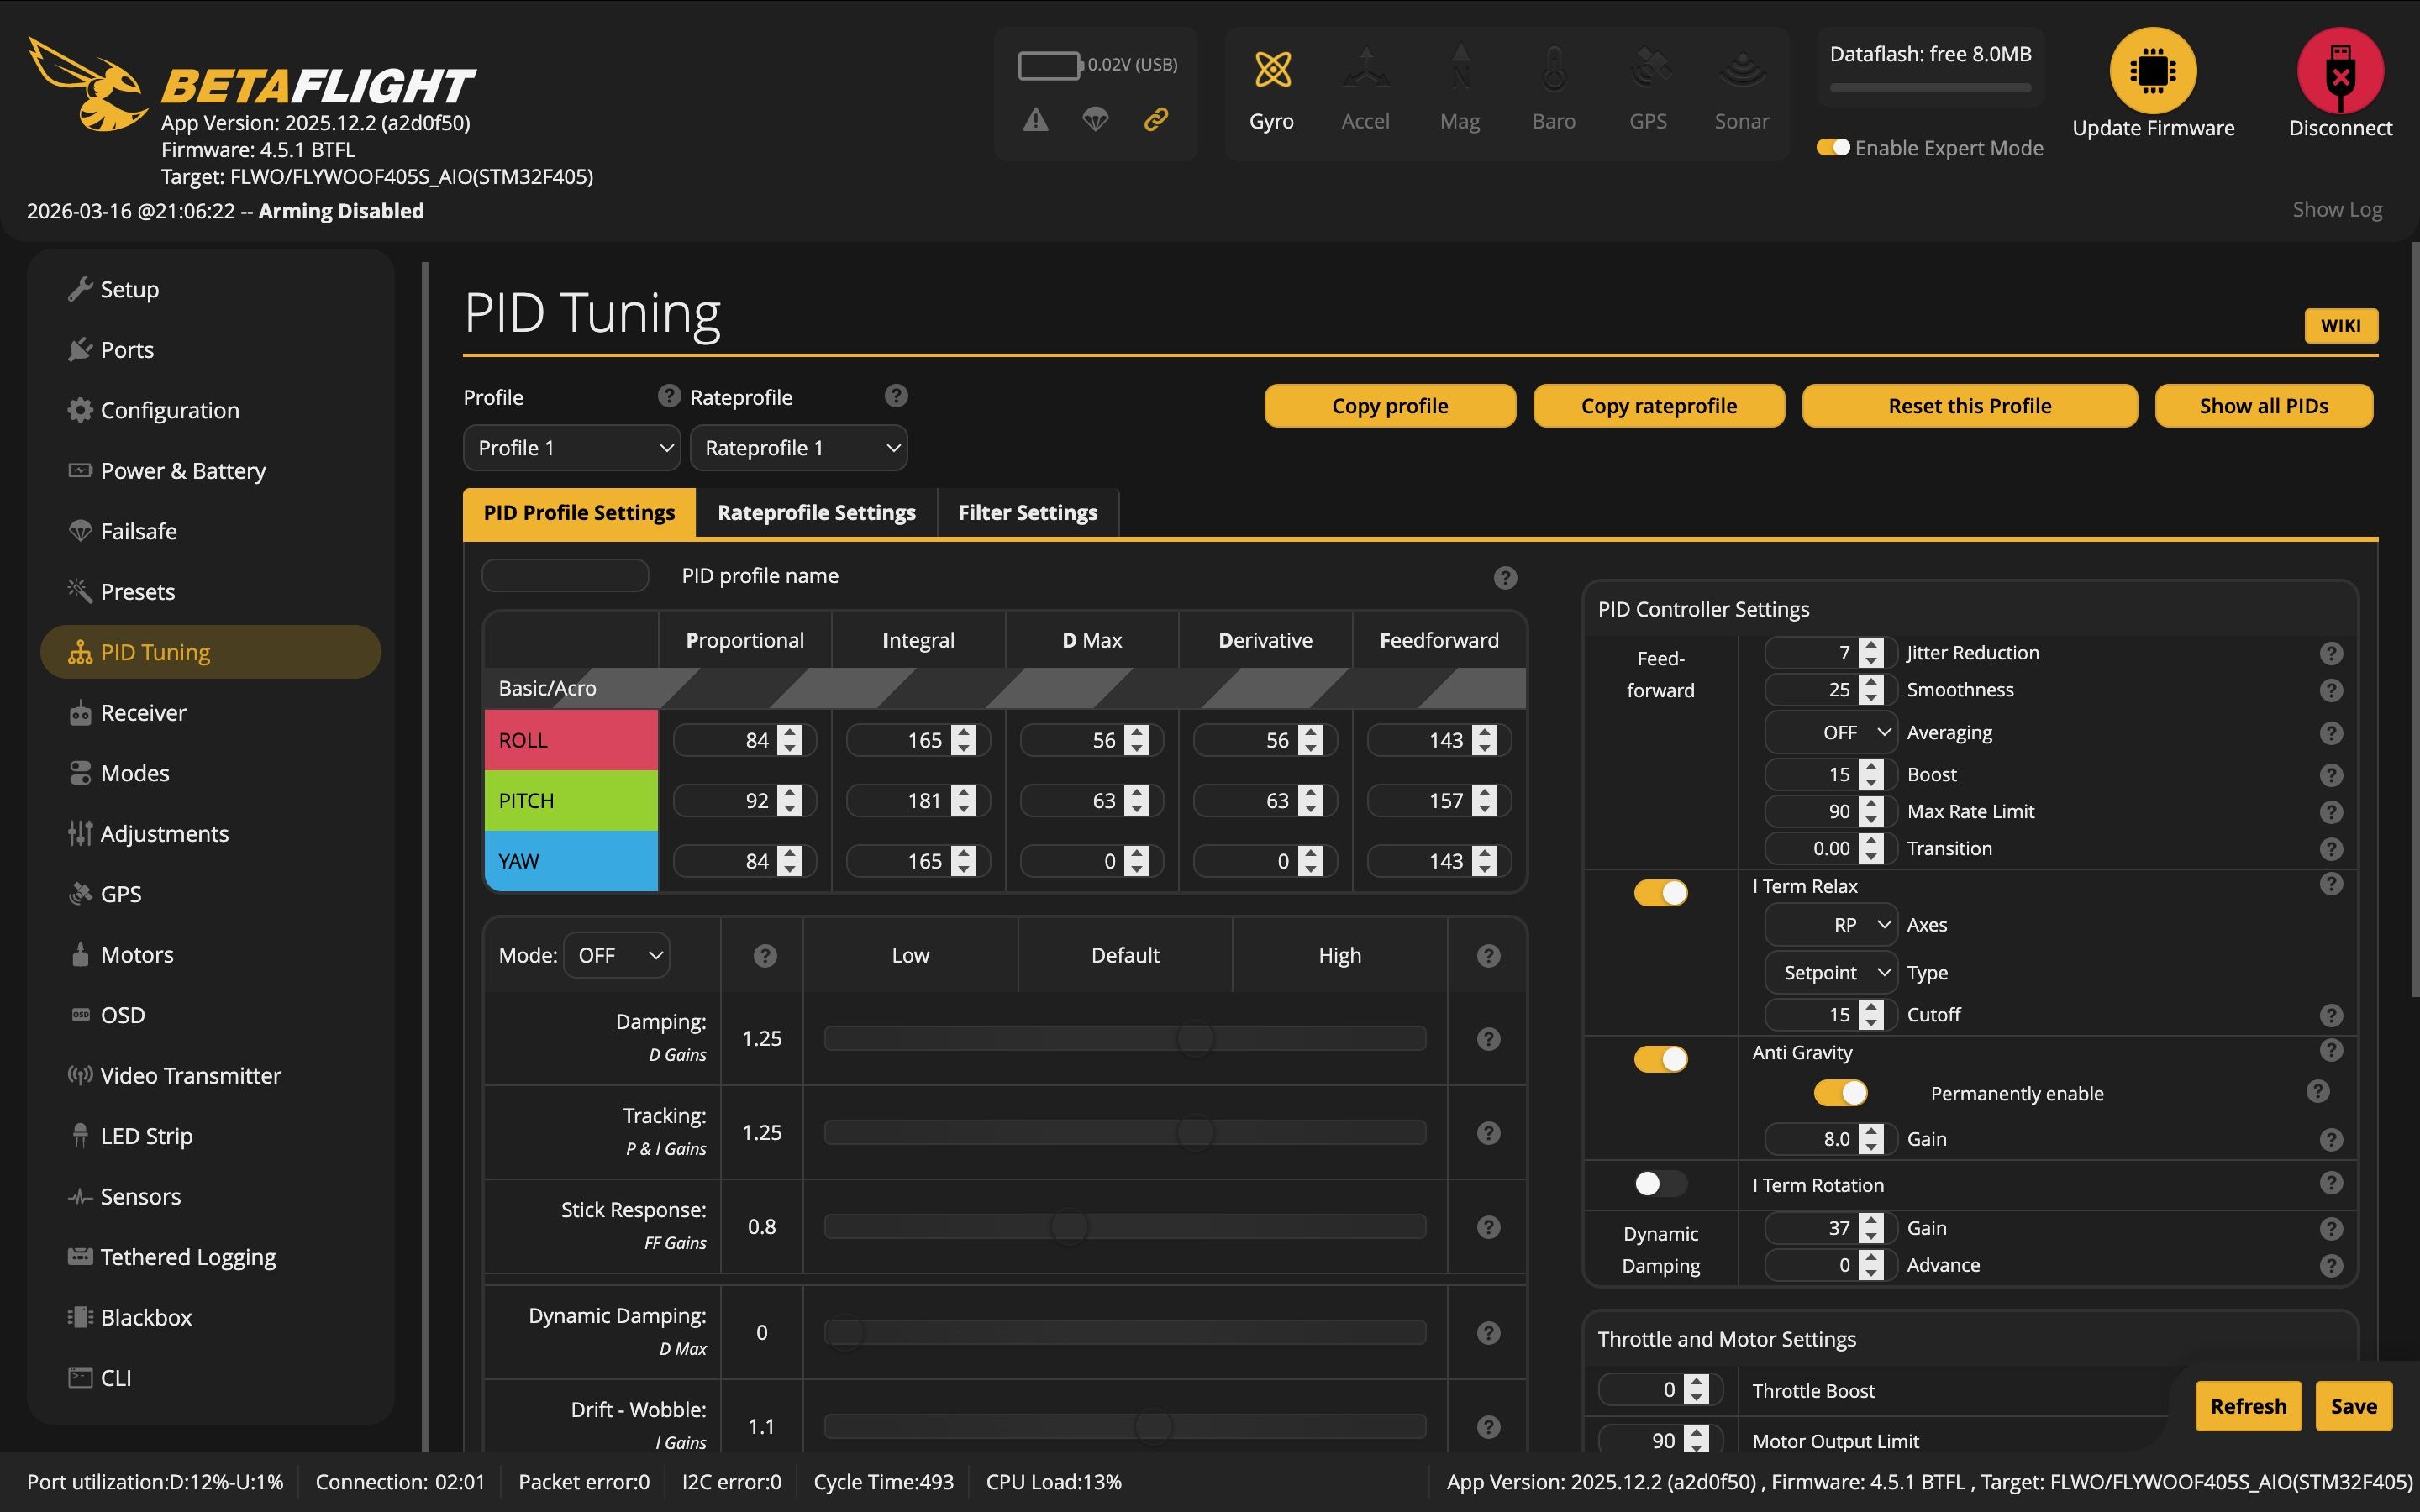Click the Update Firmware chip icon
This screenshot has width=2420, height=1512.
pyautogui.click(x=2152, y=70)
